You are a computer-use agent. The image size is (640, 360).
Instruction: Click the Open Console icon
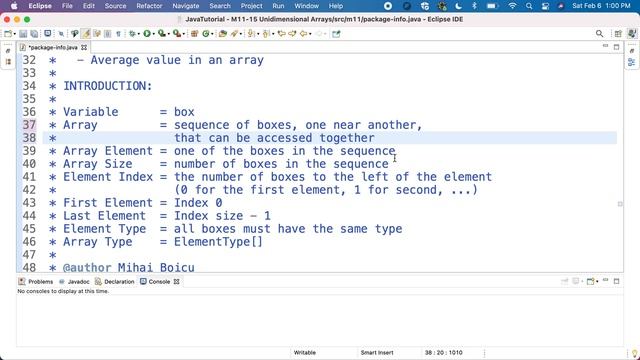click(590, 281)
